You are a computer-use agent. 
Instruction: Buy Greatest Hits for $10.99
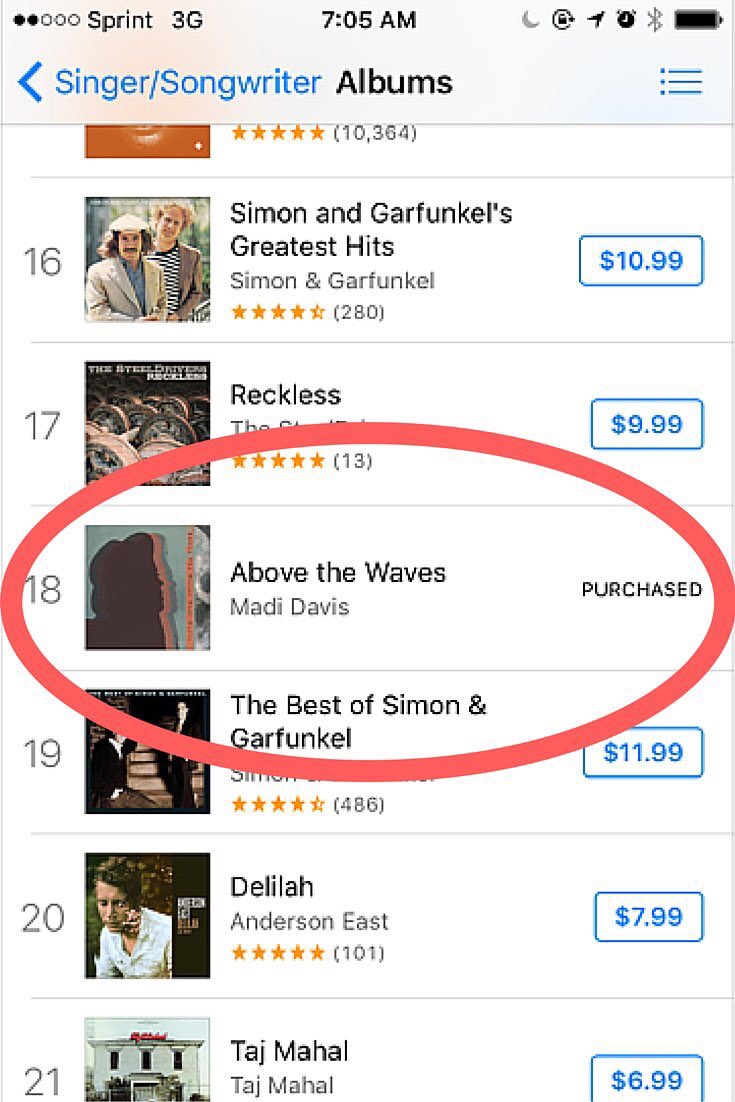[x=641, y=261]
